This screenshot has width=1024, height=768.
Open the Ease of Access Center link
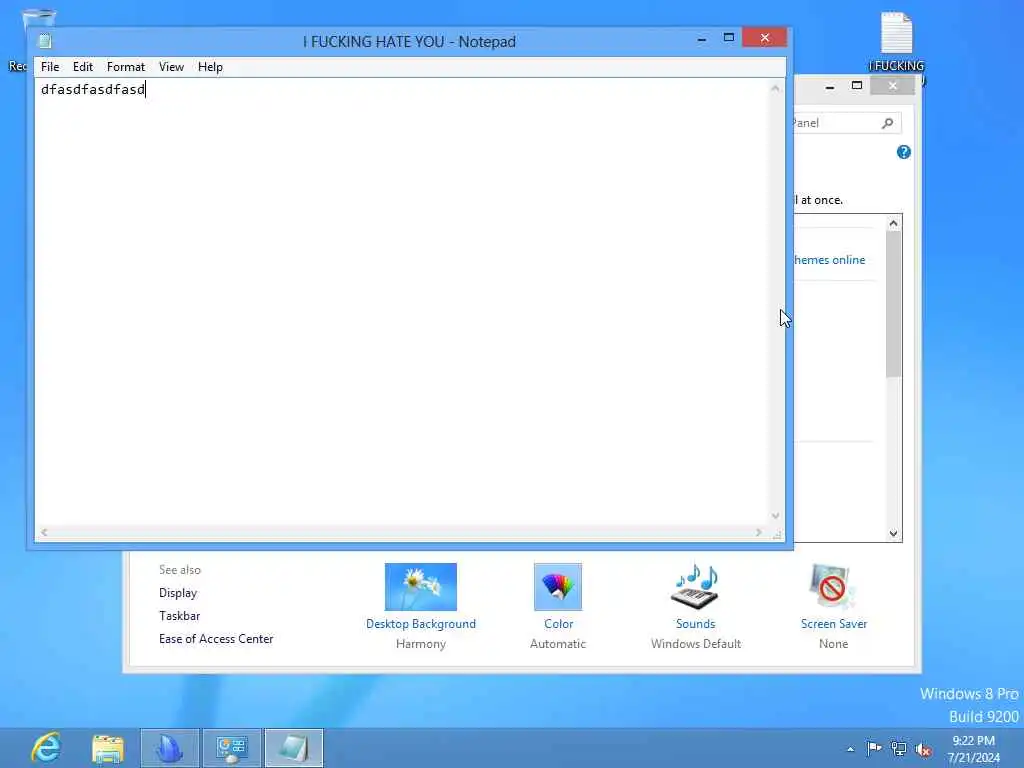tap(216, 639)
